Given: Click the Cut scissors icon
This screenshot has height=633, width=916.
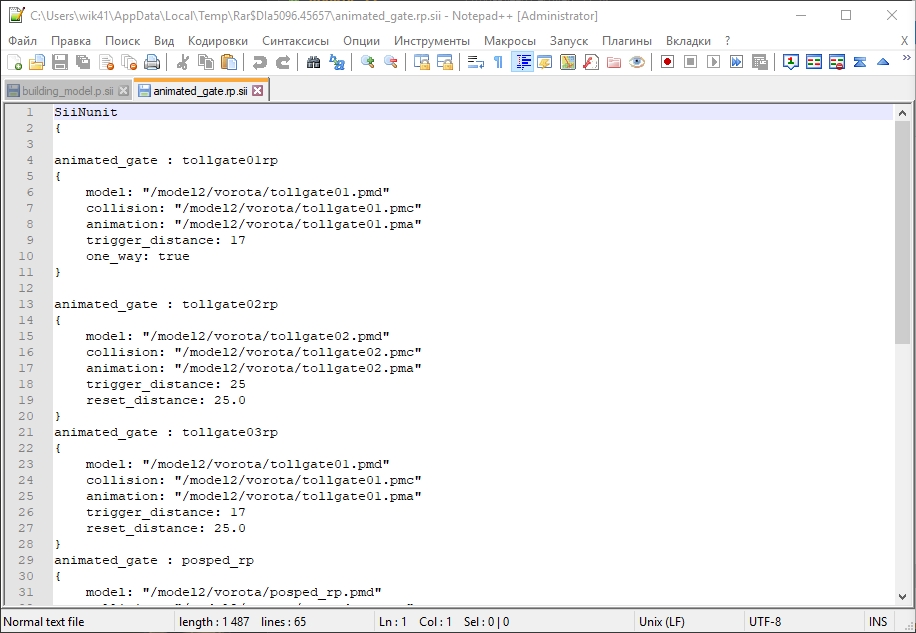Looking at the screenshot, I should click(183, 62).
